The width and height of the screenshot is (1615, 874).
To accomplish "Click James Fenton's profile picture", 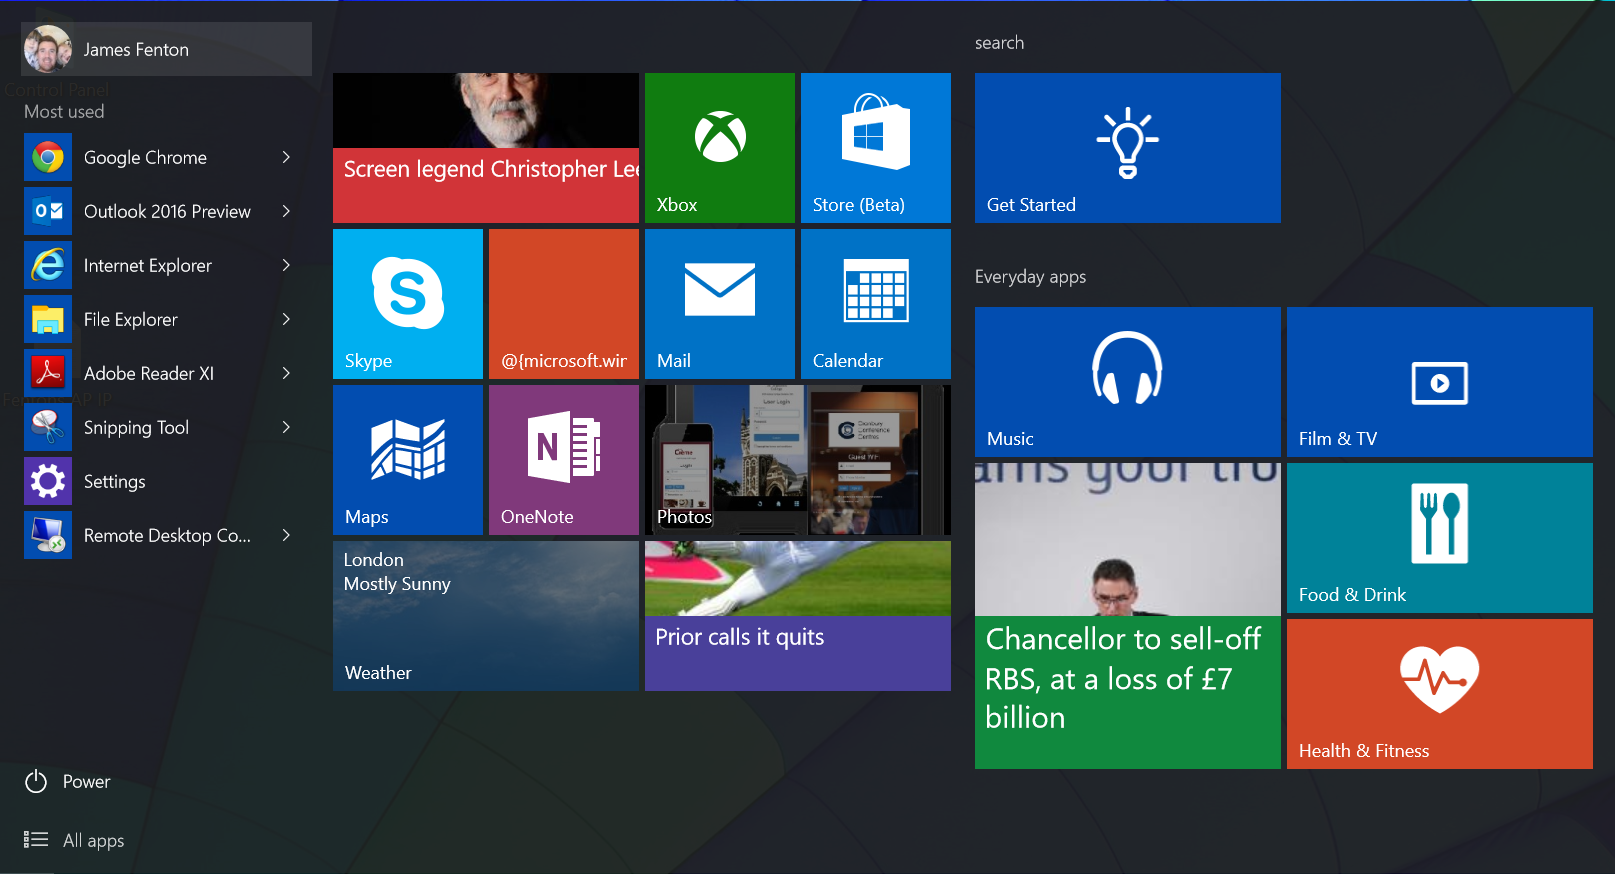I will click(x=48, y=49).
